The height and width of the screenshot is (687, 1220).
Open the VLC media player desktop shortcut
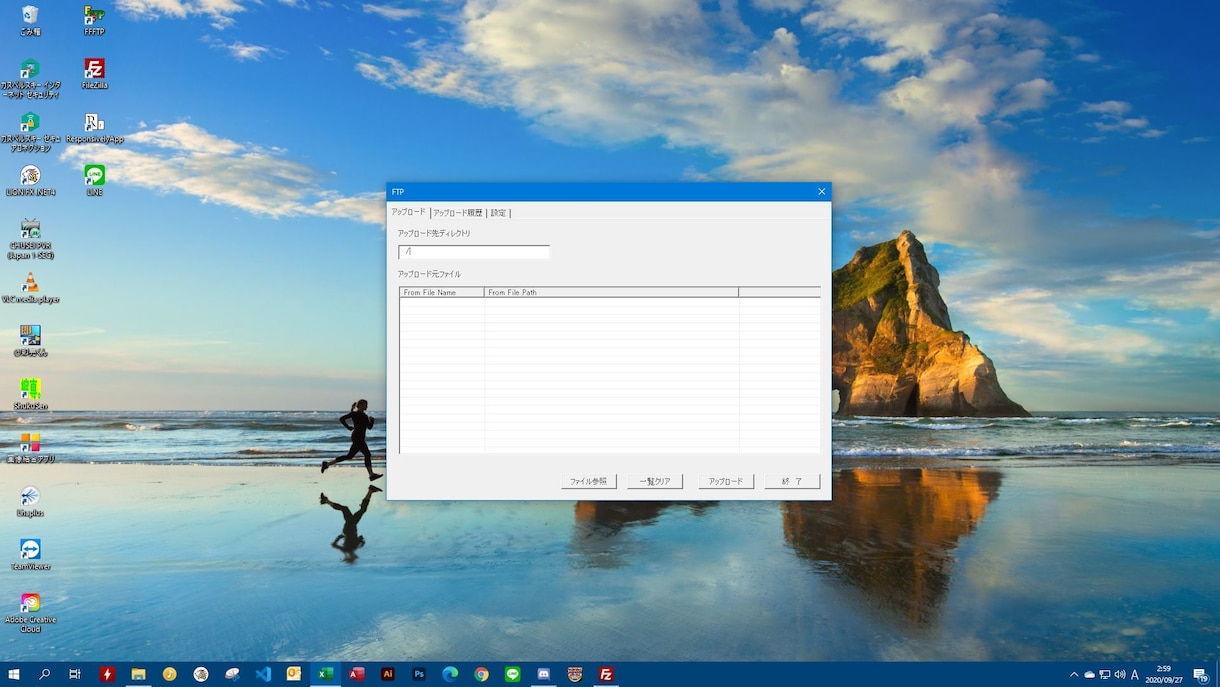point(30,287)
